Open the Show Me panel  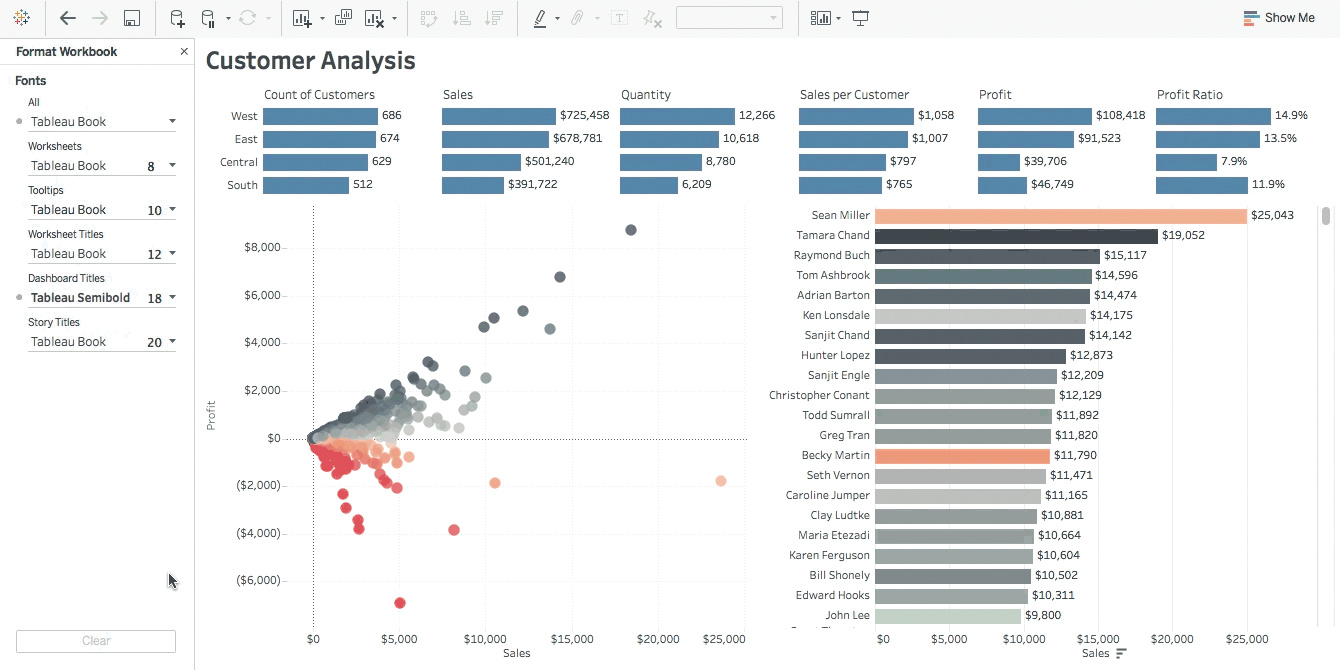coord(1279,18)
